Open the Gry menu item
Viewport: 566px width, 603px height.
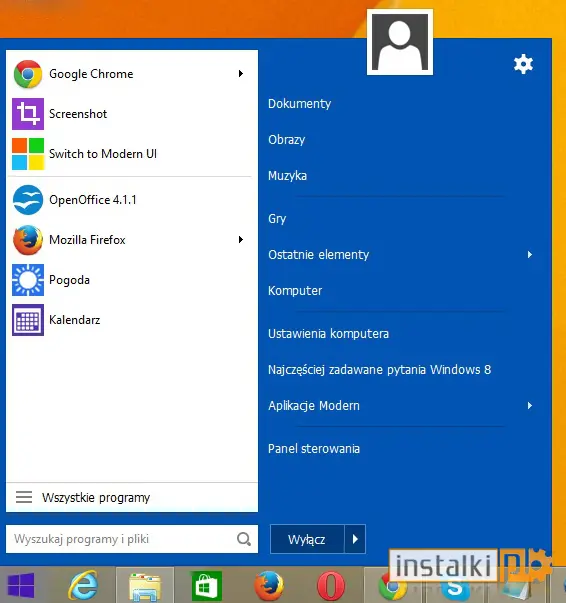point(277,219)
